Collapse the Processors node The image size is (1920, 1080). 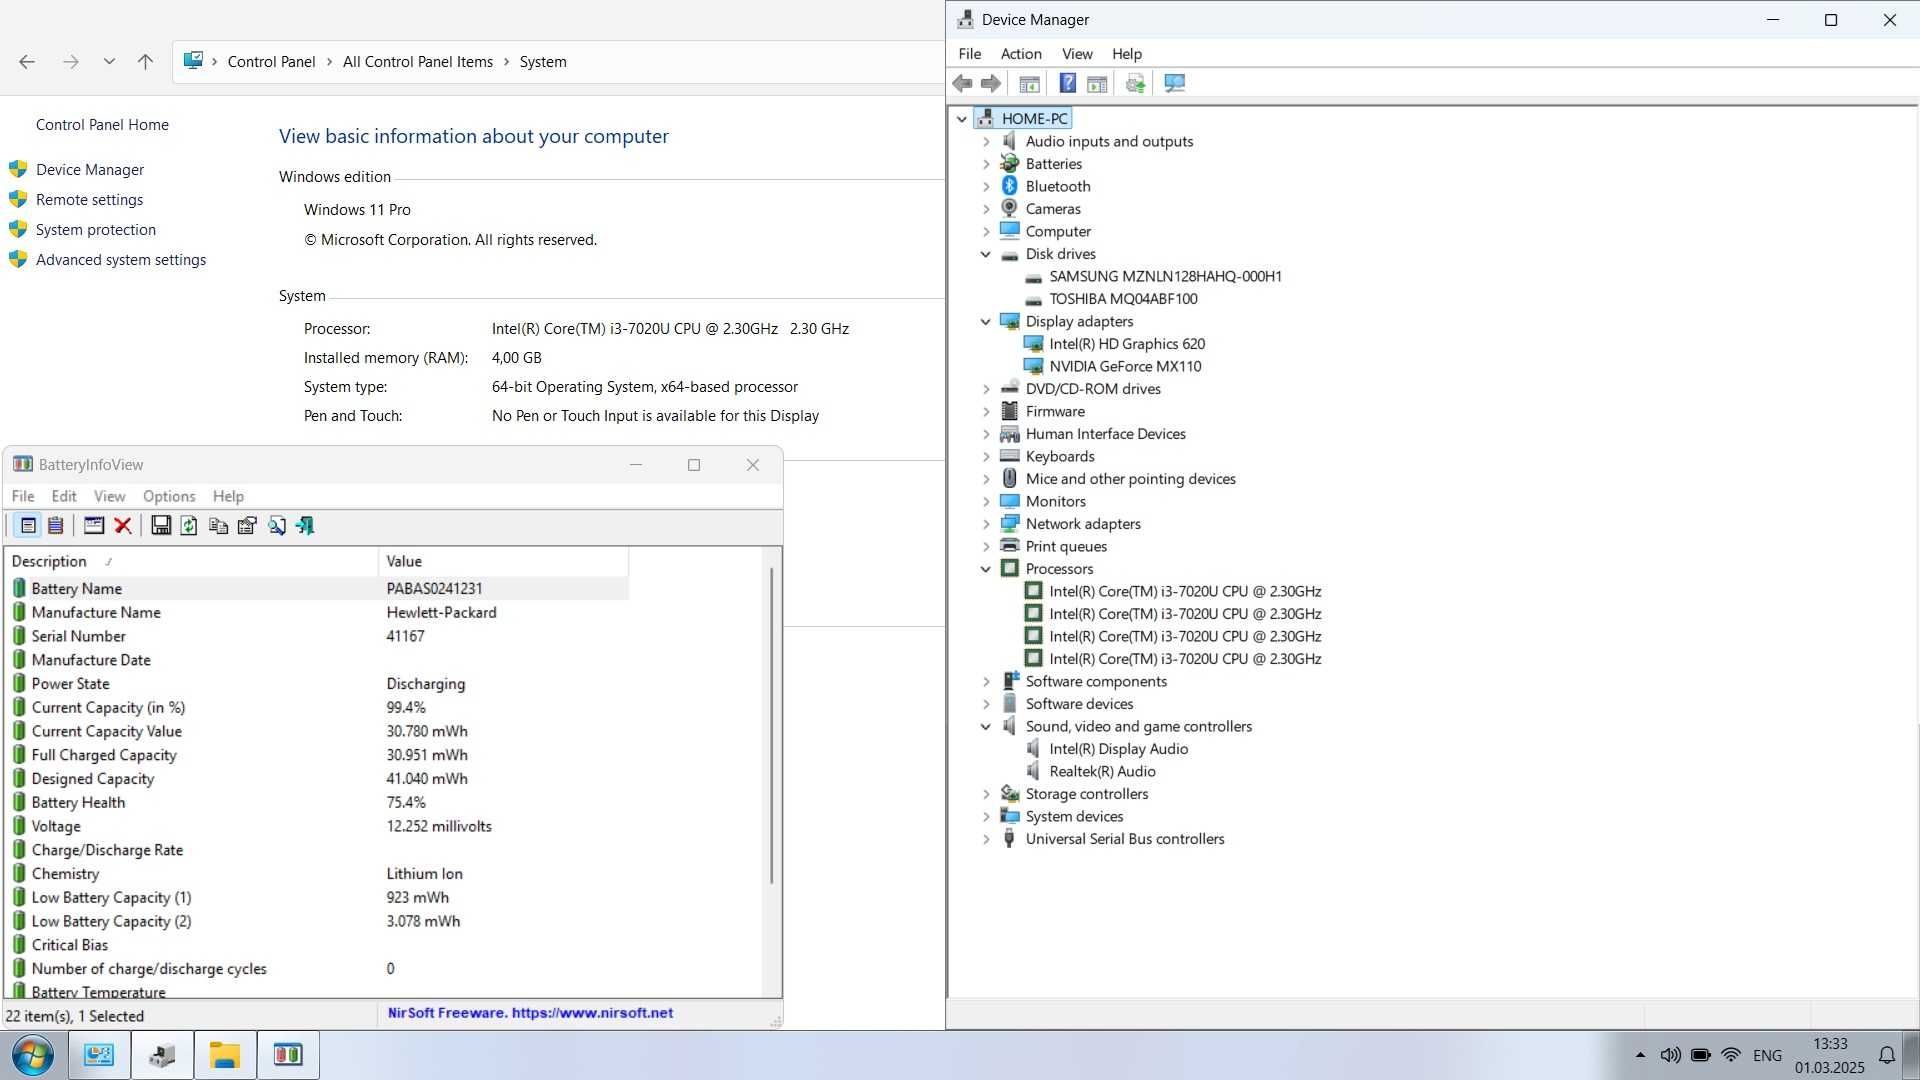tap(986, 569)
